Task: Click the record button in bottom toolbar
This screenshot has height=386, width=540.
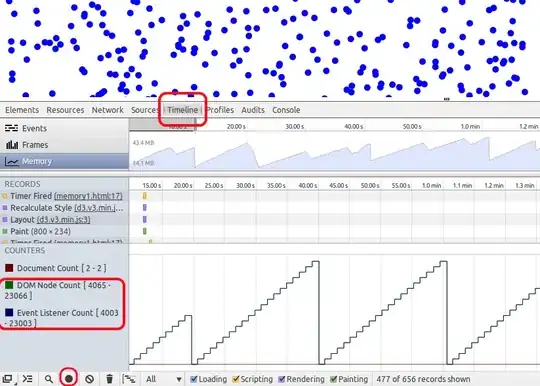Action: (x=69, y=379)
